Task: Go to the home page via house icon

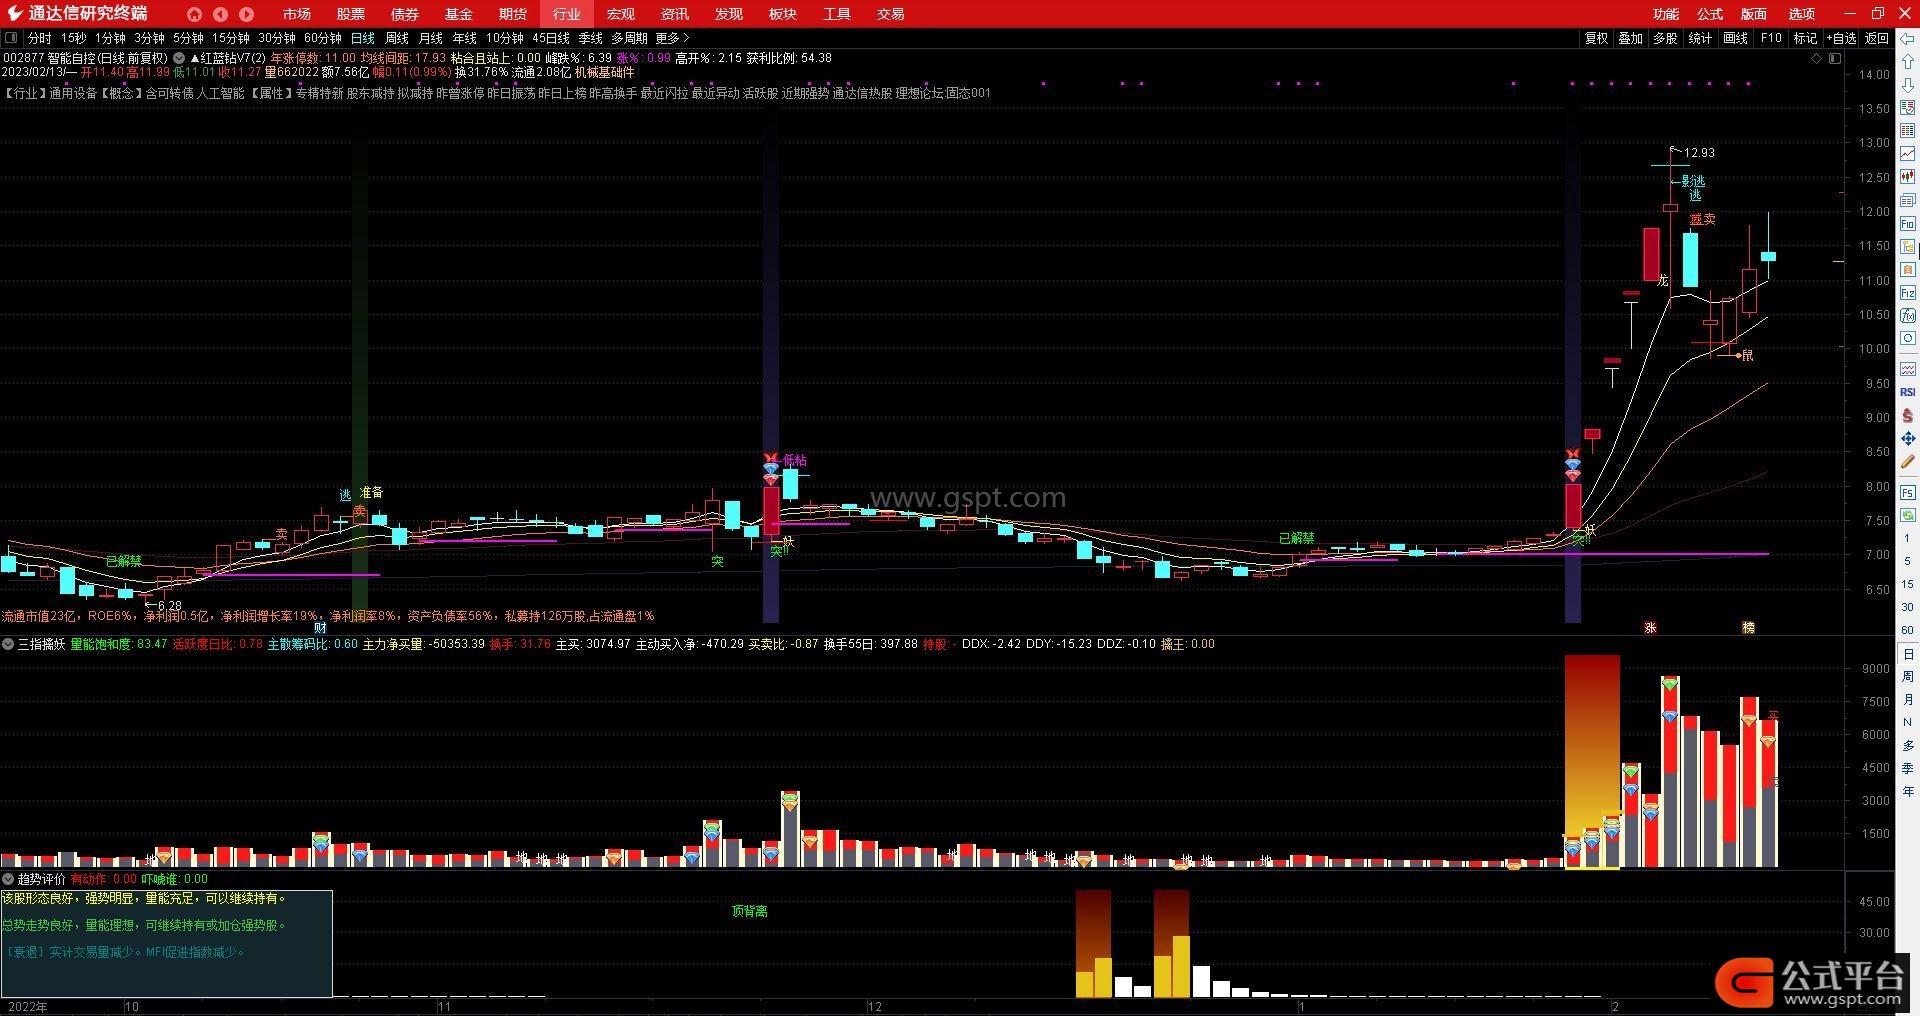Action: (194, 14)
